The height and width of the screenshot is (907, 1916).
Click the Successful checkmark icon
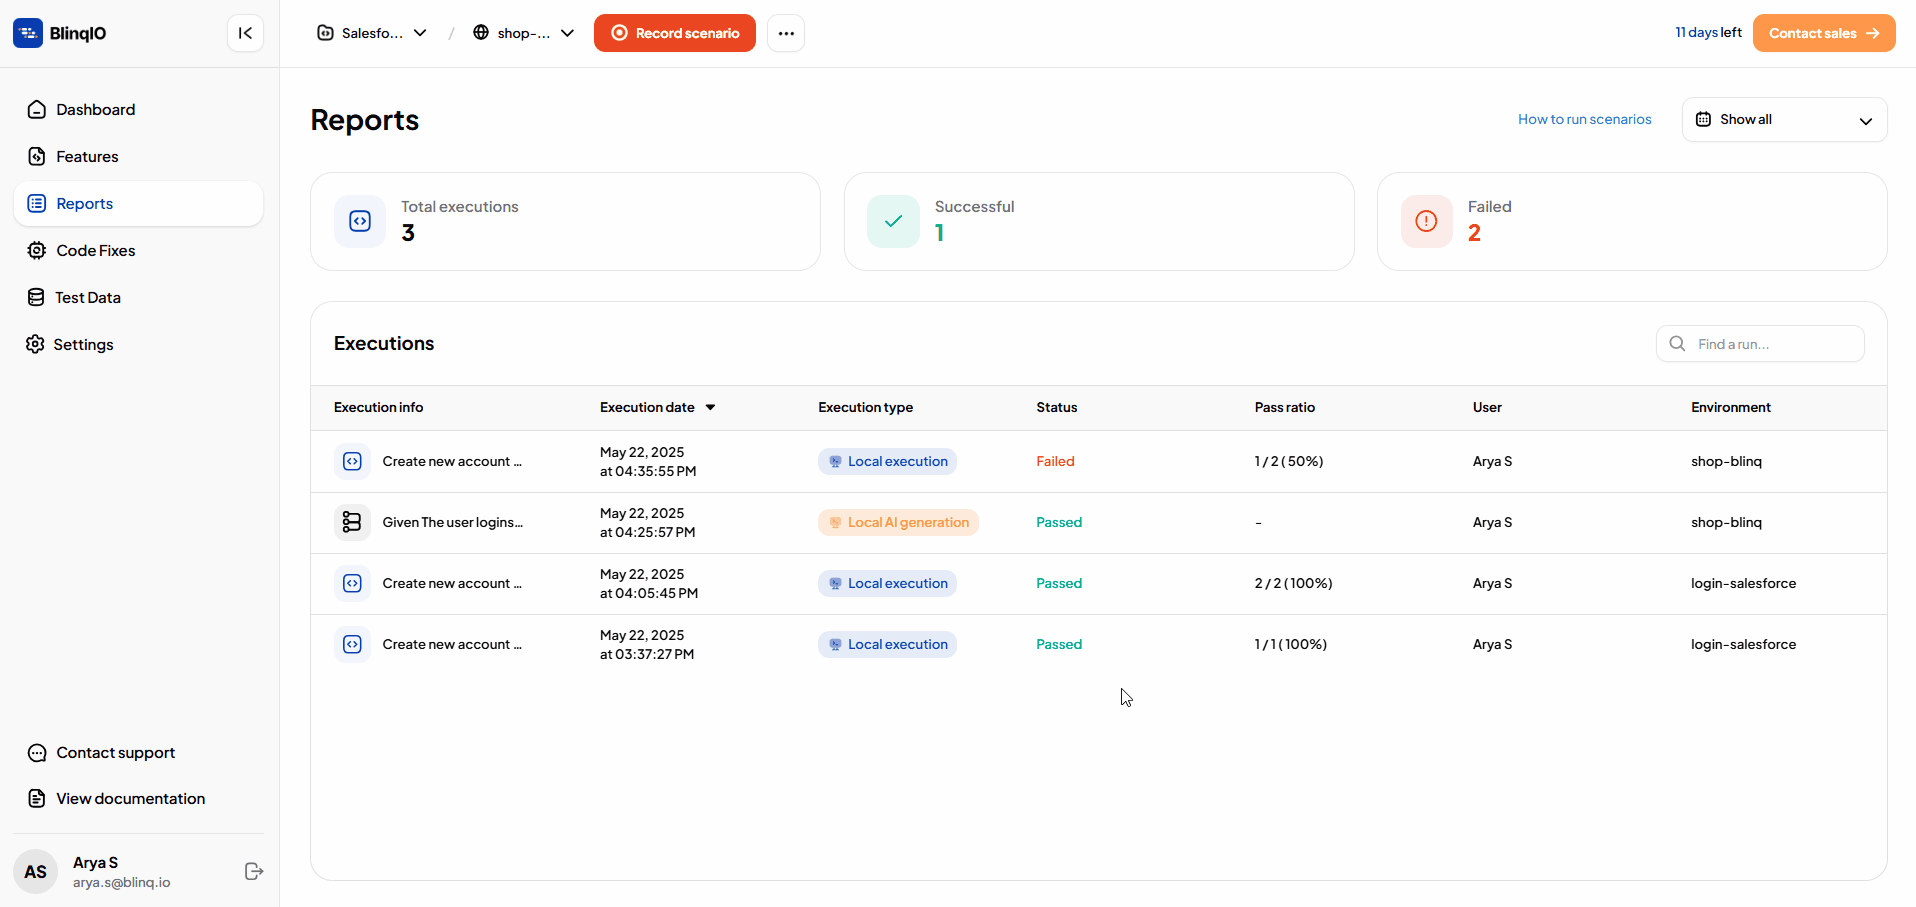pos(894,222)
